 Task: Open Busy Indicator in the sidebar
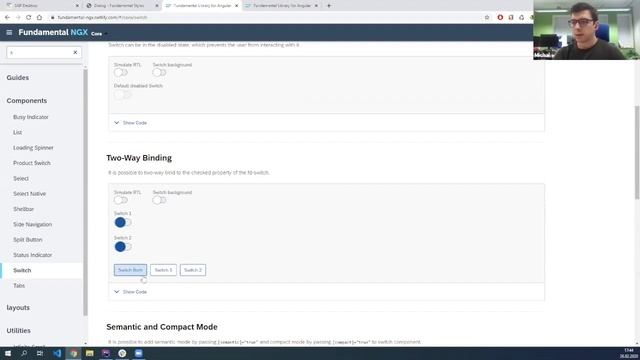click(x=31, y=117)
